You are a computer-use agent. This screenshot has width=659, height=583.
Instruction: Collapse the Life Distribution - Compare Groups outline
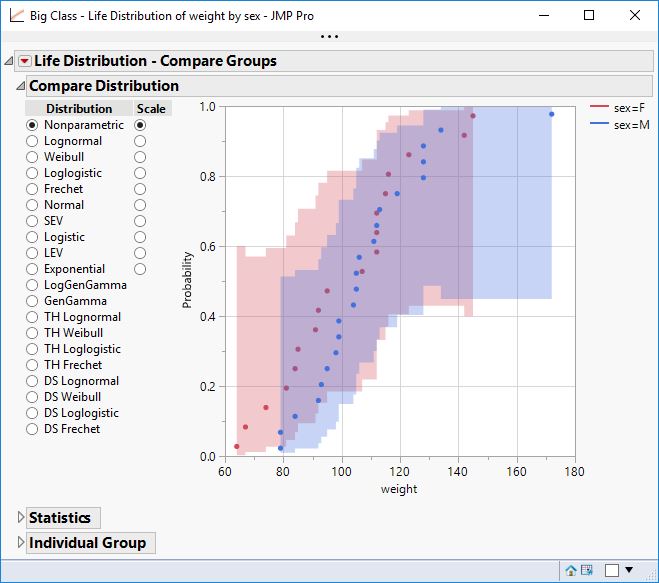coord(9,61)
